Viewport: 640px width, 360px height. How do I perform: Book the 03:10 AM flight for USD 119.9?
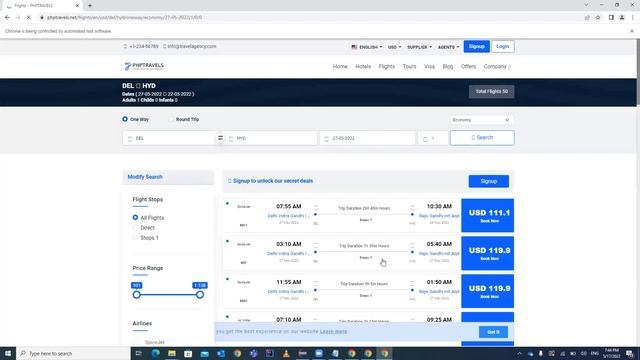coord(488,253)
